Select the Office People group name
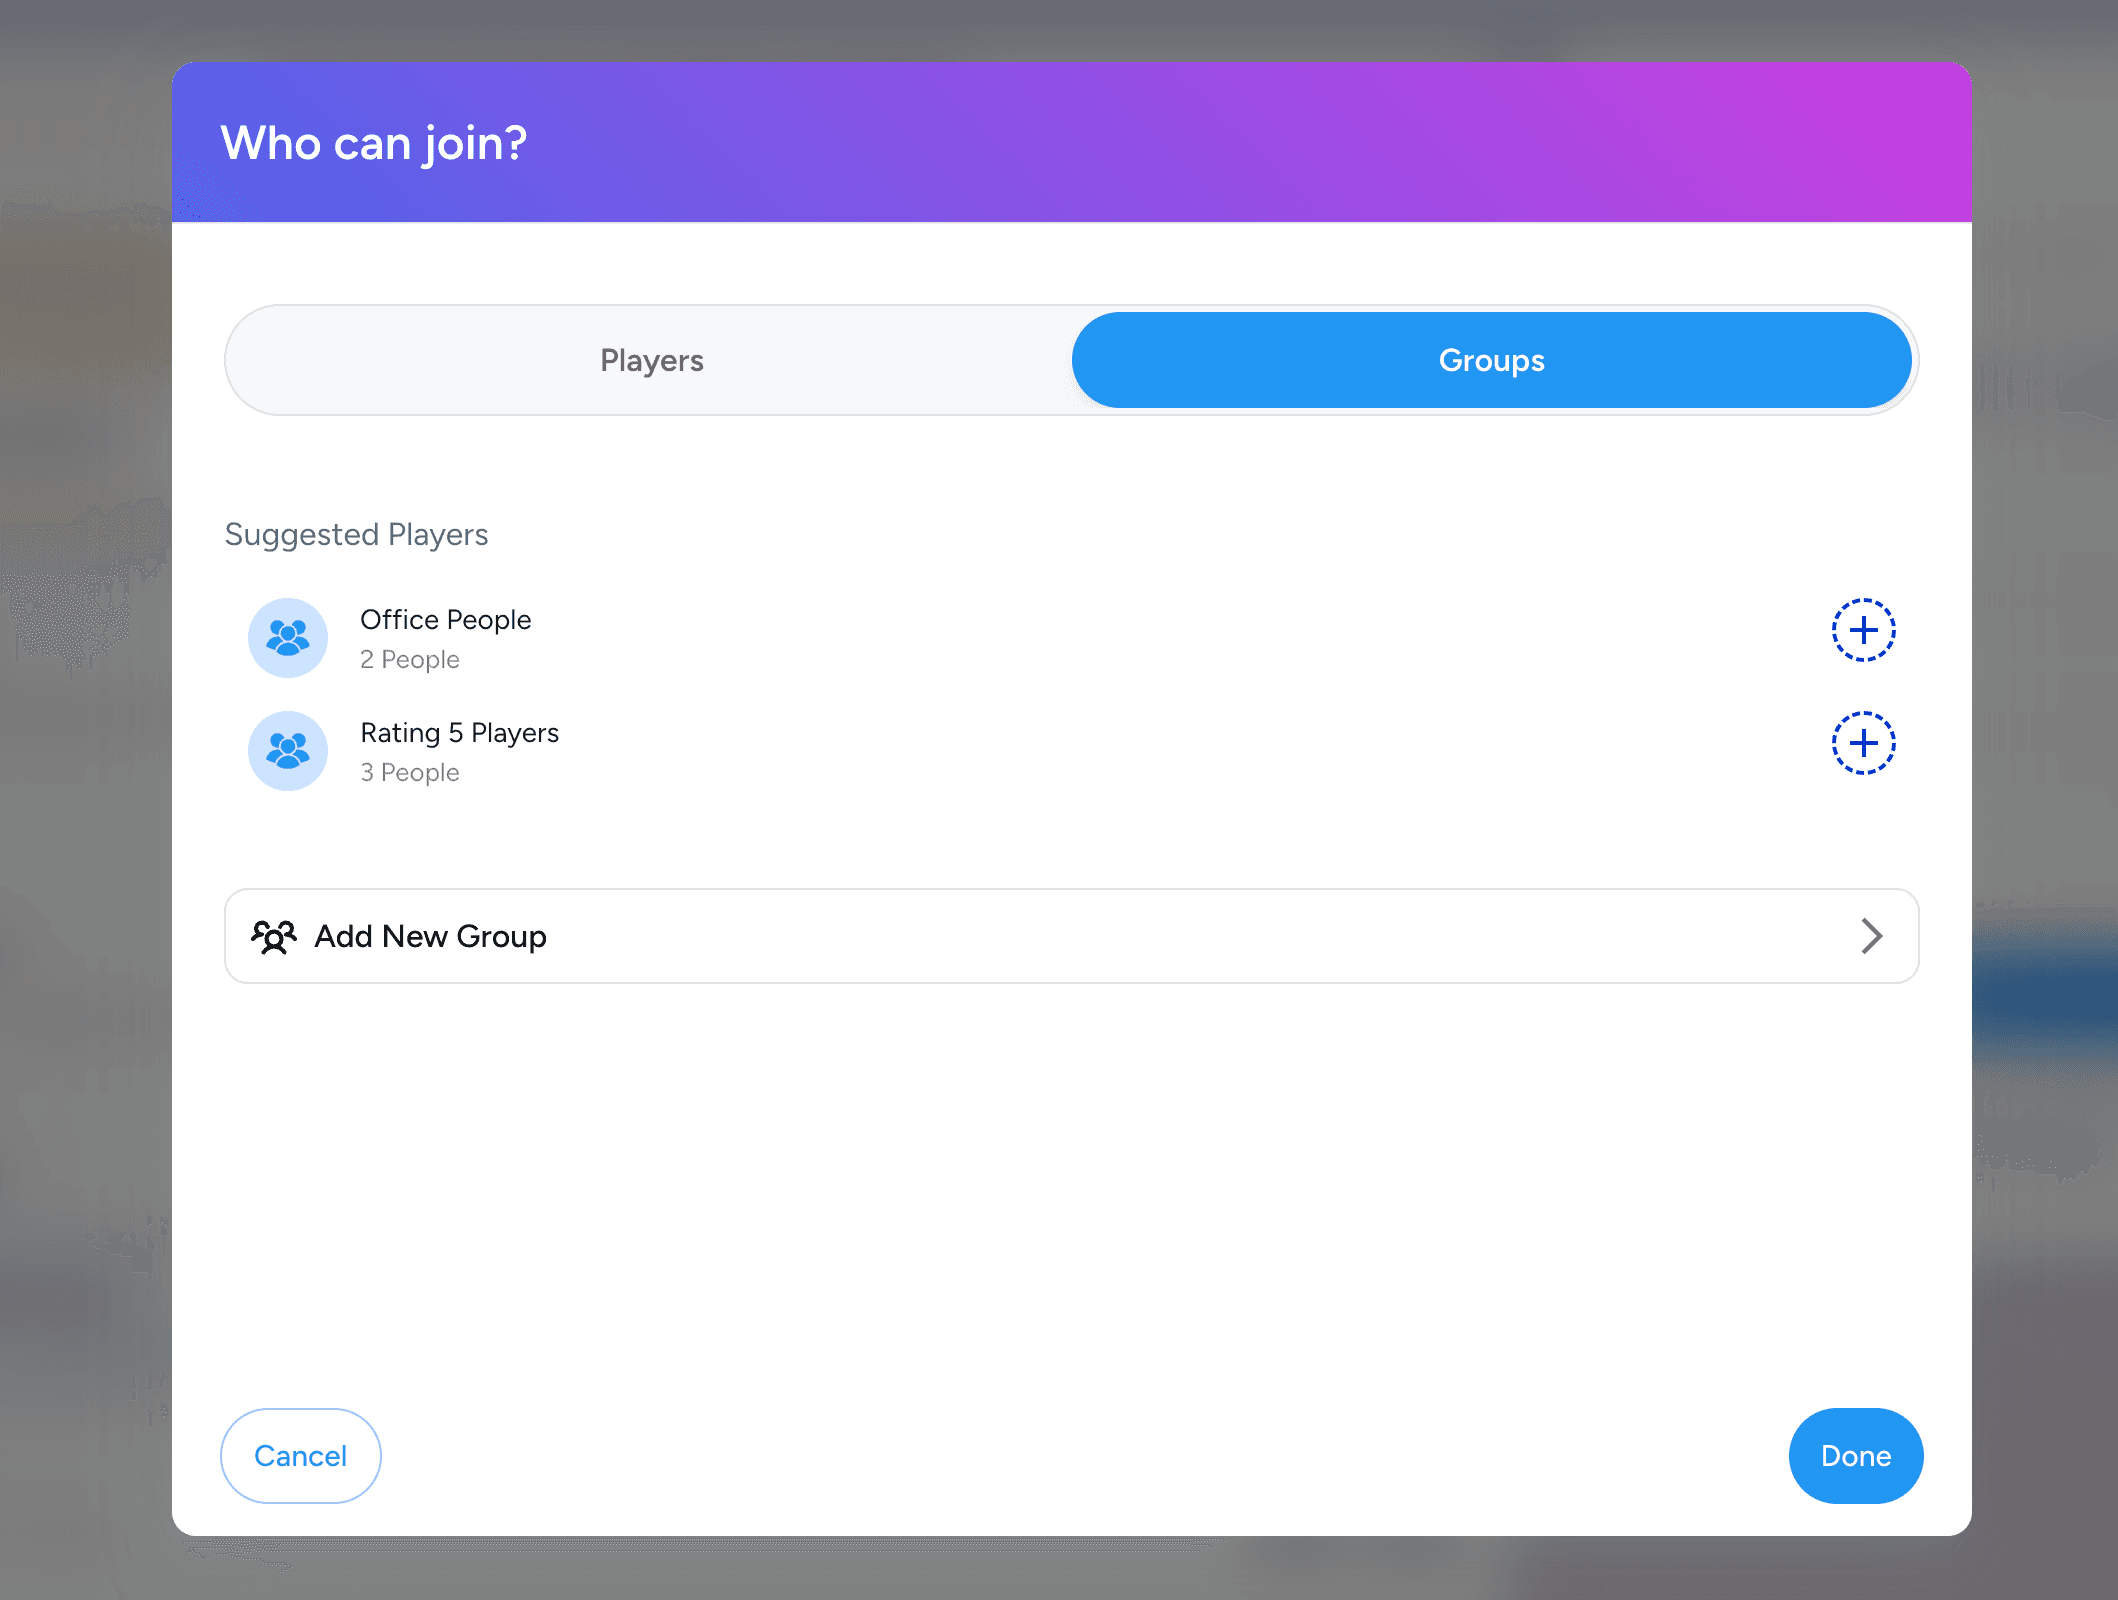This screenshot has width=2118, height=1600. [445, 620]
